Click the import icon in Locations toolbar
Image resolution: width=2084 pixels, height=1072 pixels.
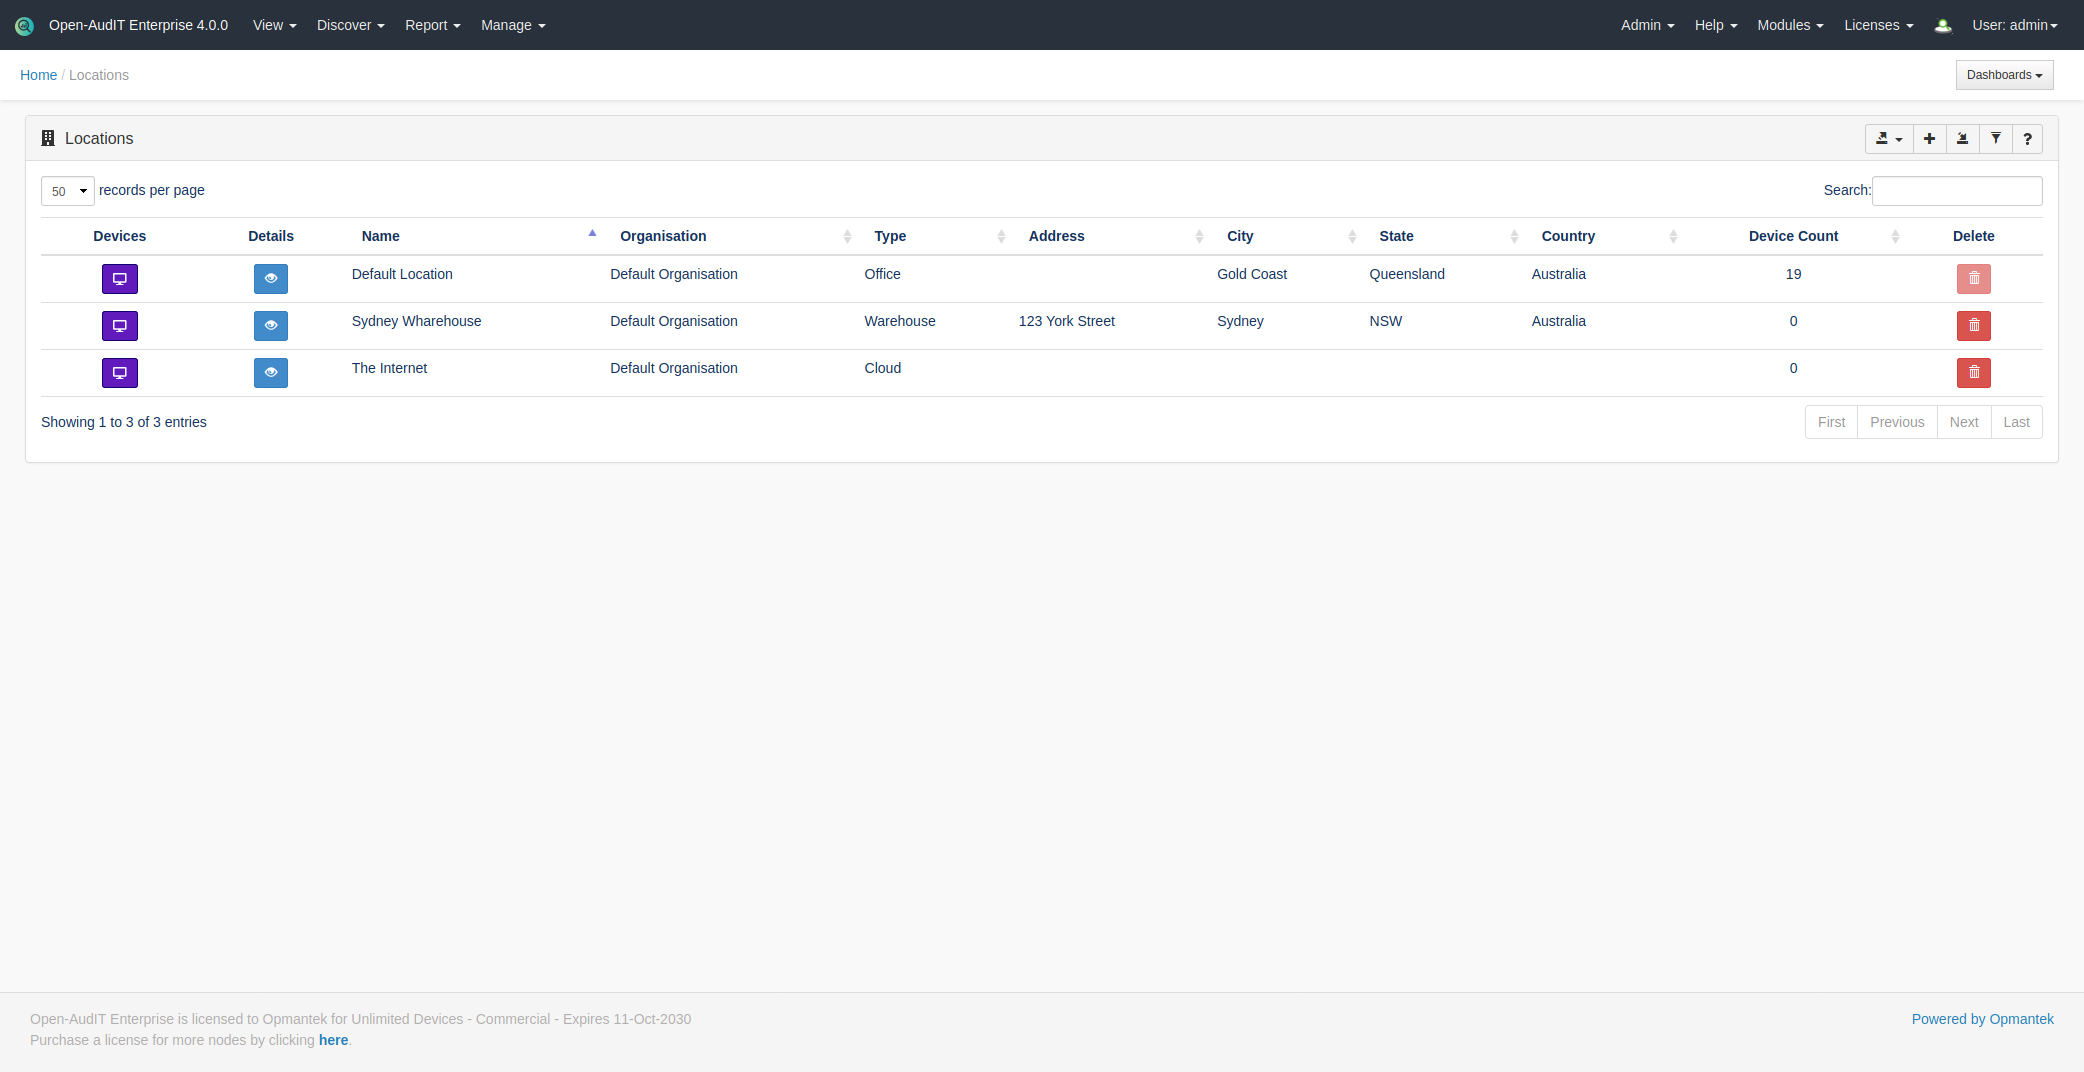point(1962,139)
